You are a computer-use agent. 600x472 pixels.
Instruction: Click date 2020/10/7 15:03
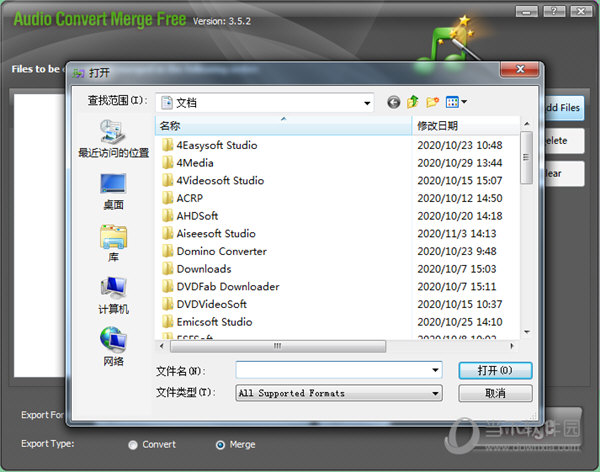click(457, 269)
